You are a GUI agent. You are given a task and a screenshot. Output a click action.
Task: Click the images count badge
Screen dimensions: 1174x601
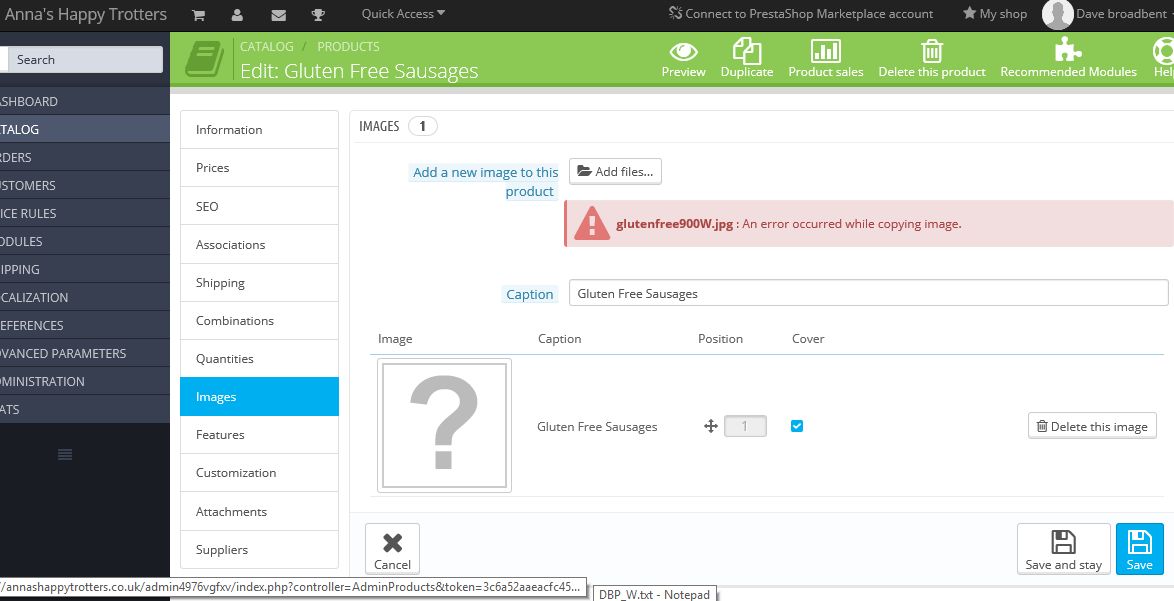click(422, 126)
